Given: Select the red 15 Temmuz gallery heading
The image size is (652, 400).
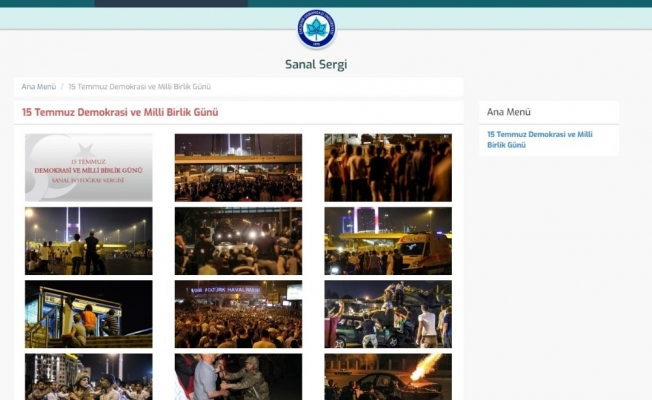Looking at the screenshot, I should 120,112.
